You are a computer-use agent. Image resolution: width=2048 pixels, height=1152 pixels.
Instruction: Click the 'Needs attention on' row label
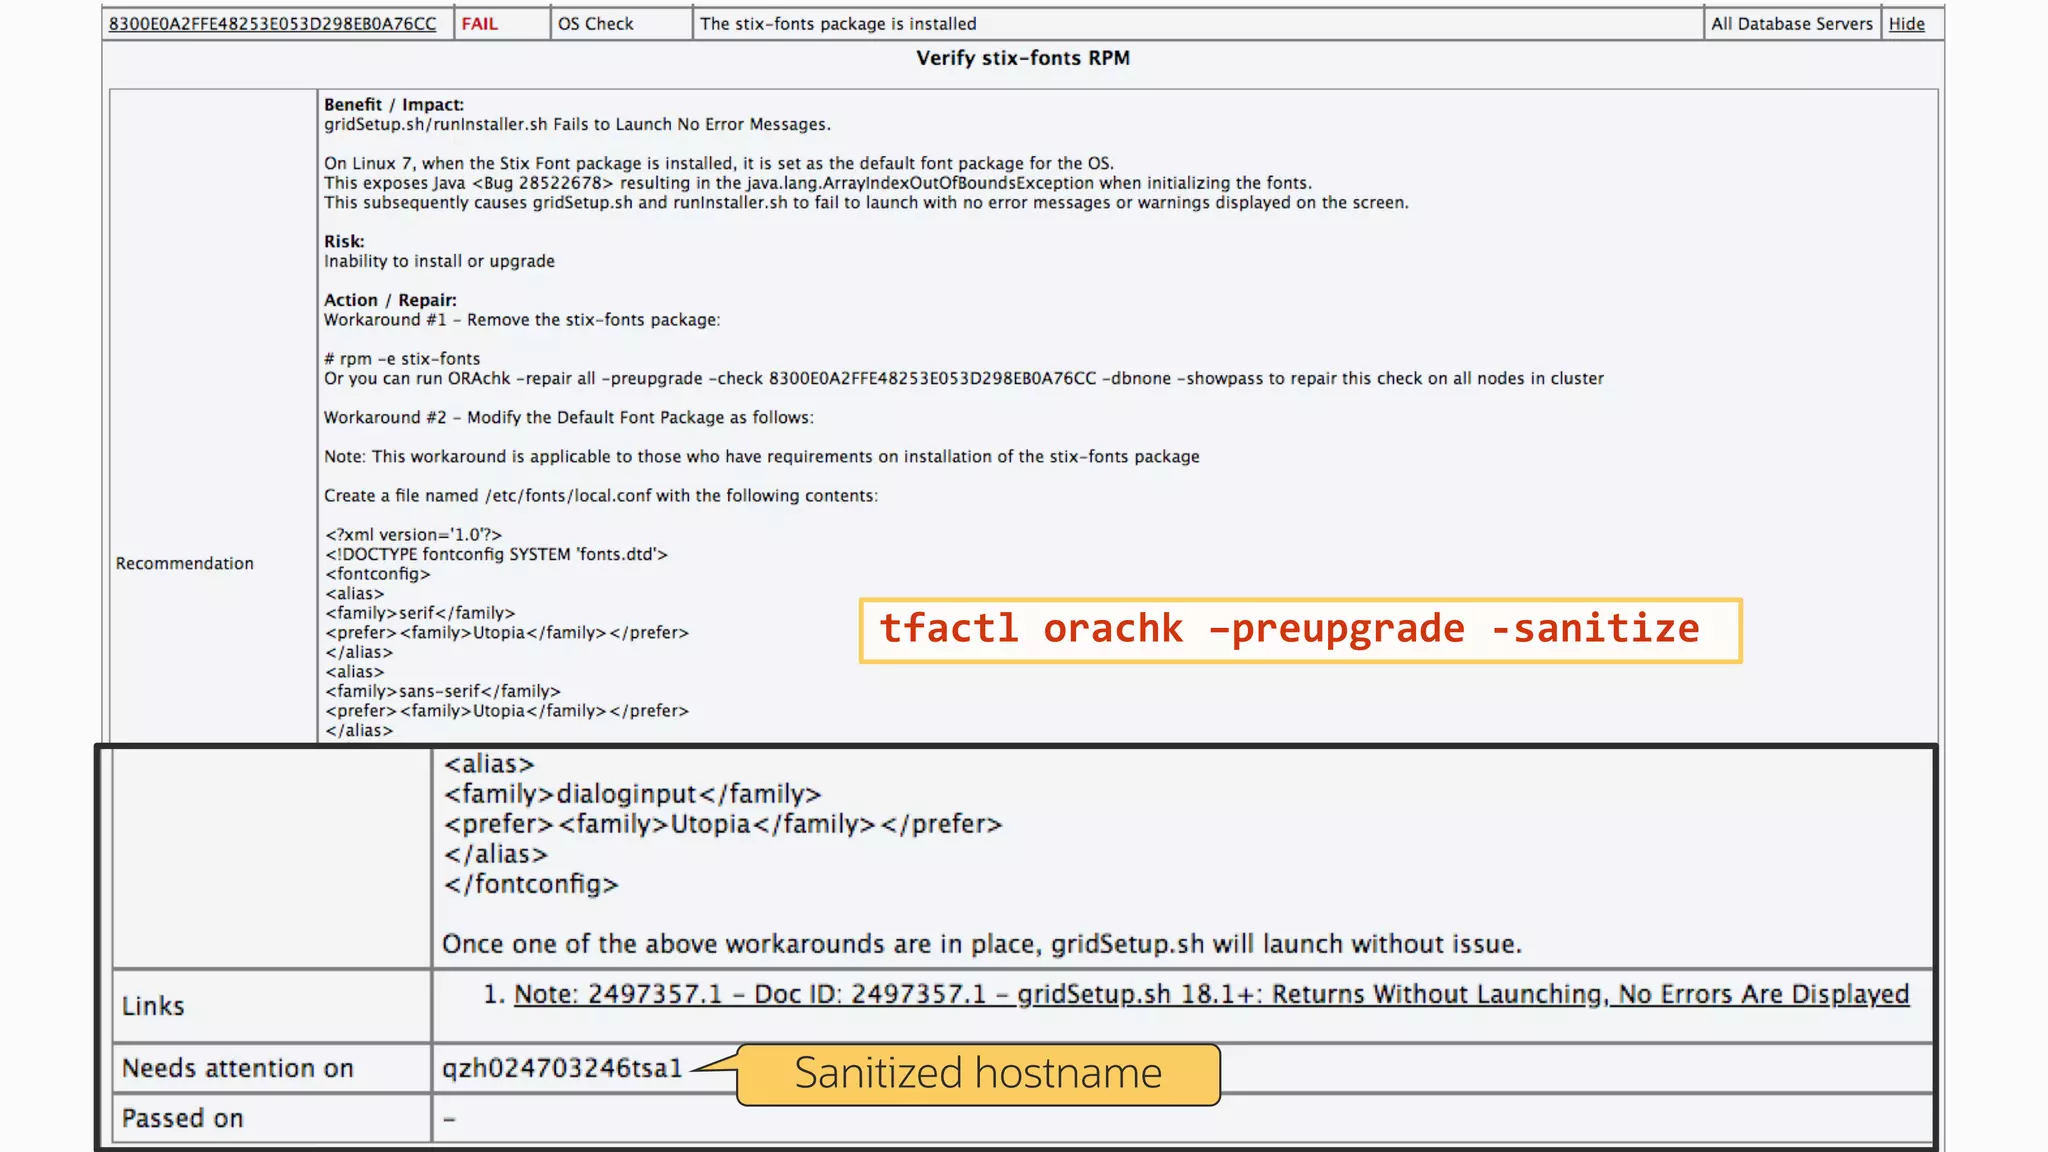238,1068
